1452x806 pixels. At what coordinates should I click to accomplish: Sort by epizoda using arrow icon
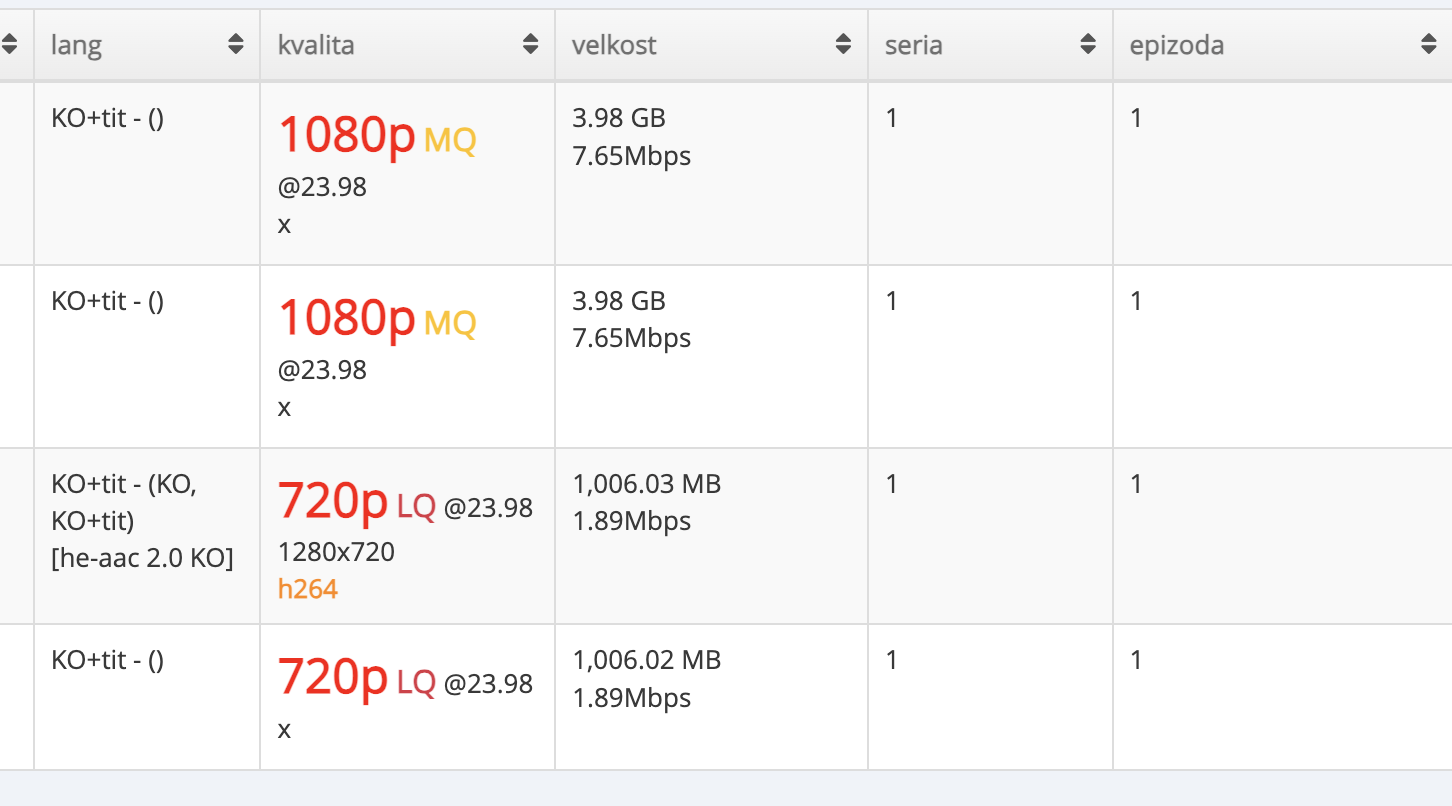(1429, 44)
